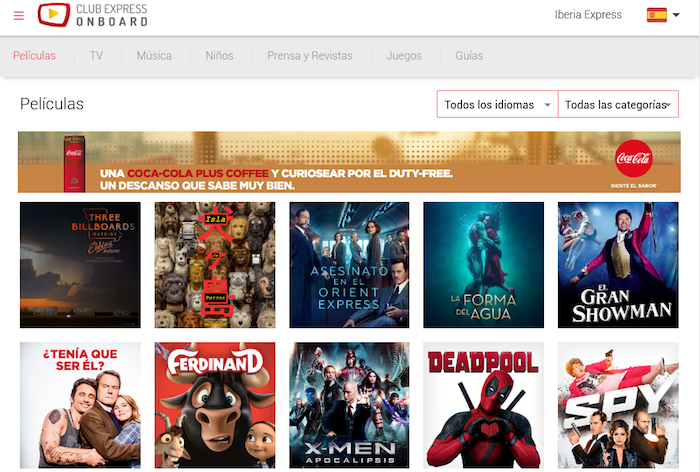Open the Three Billboards movie poster
700x472 pixels.
80,265
